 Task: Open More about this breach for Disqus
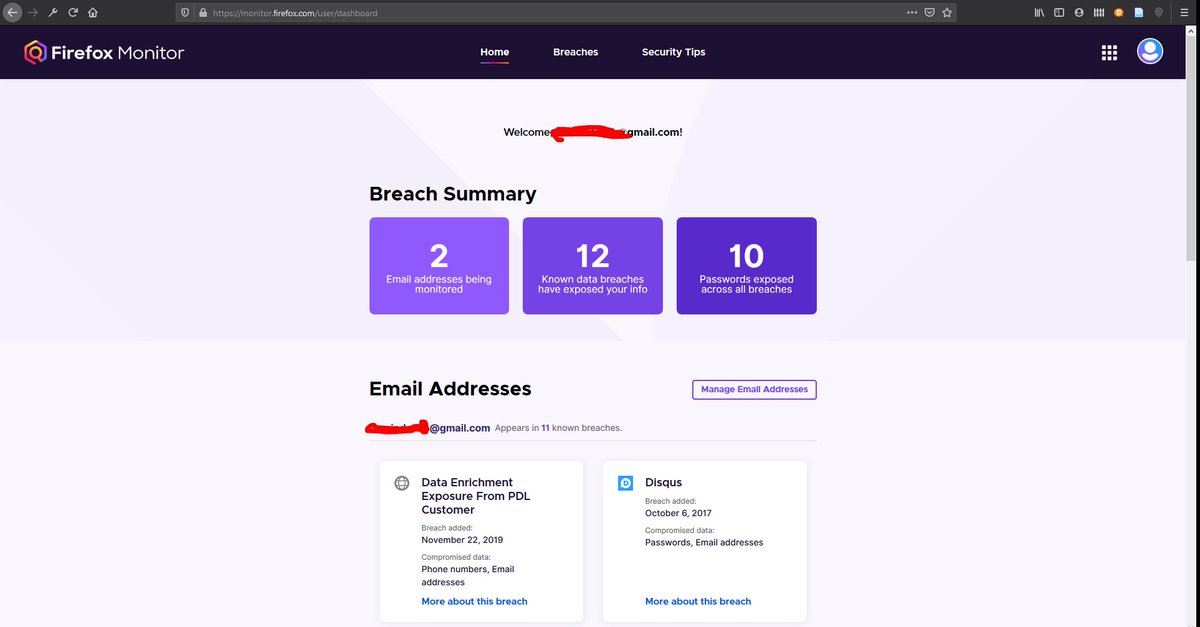click(x=697, y=601)
